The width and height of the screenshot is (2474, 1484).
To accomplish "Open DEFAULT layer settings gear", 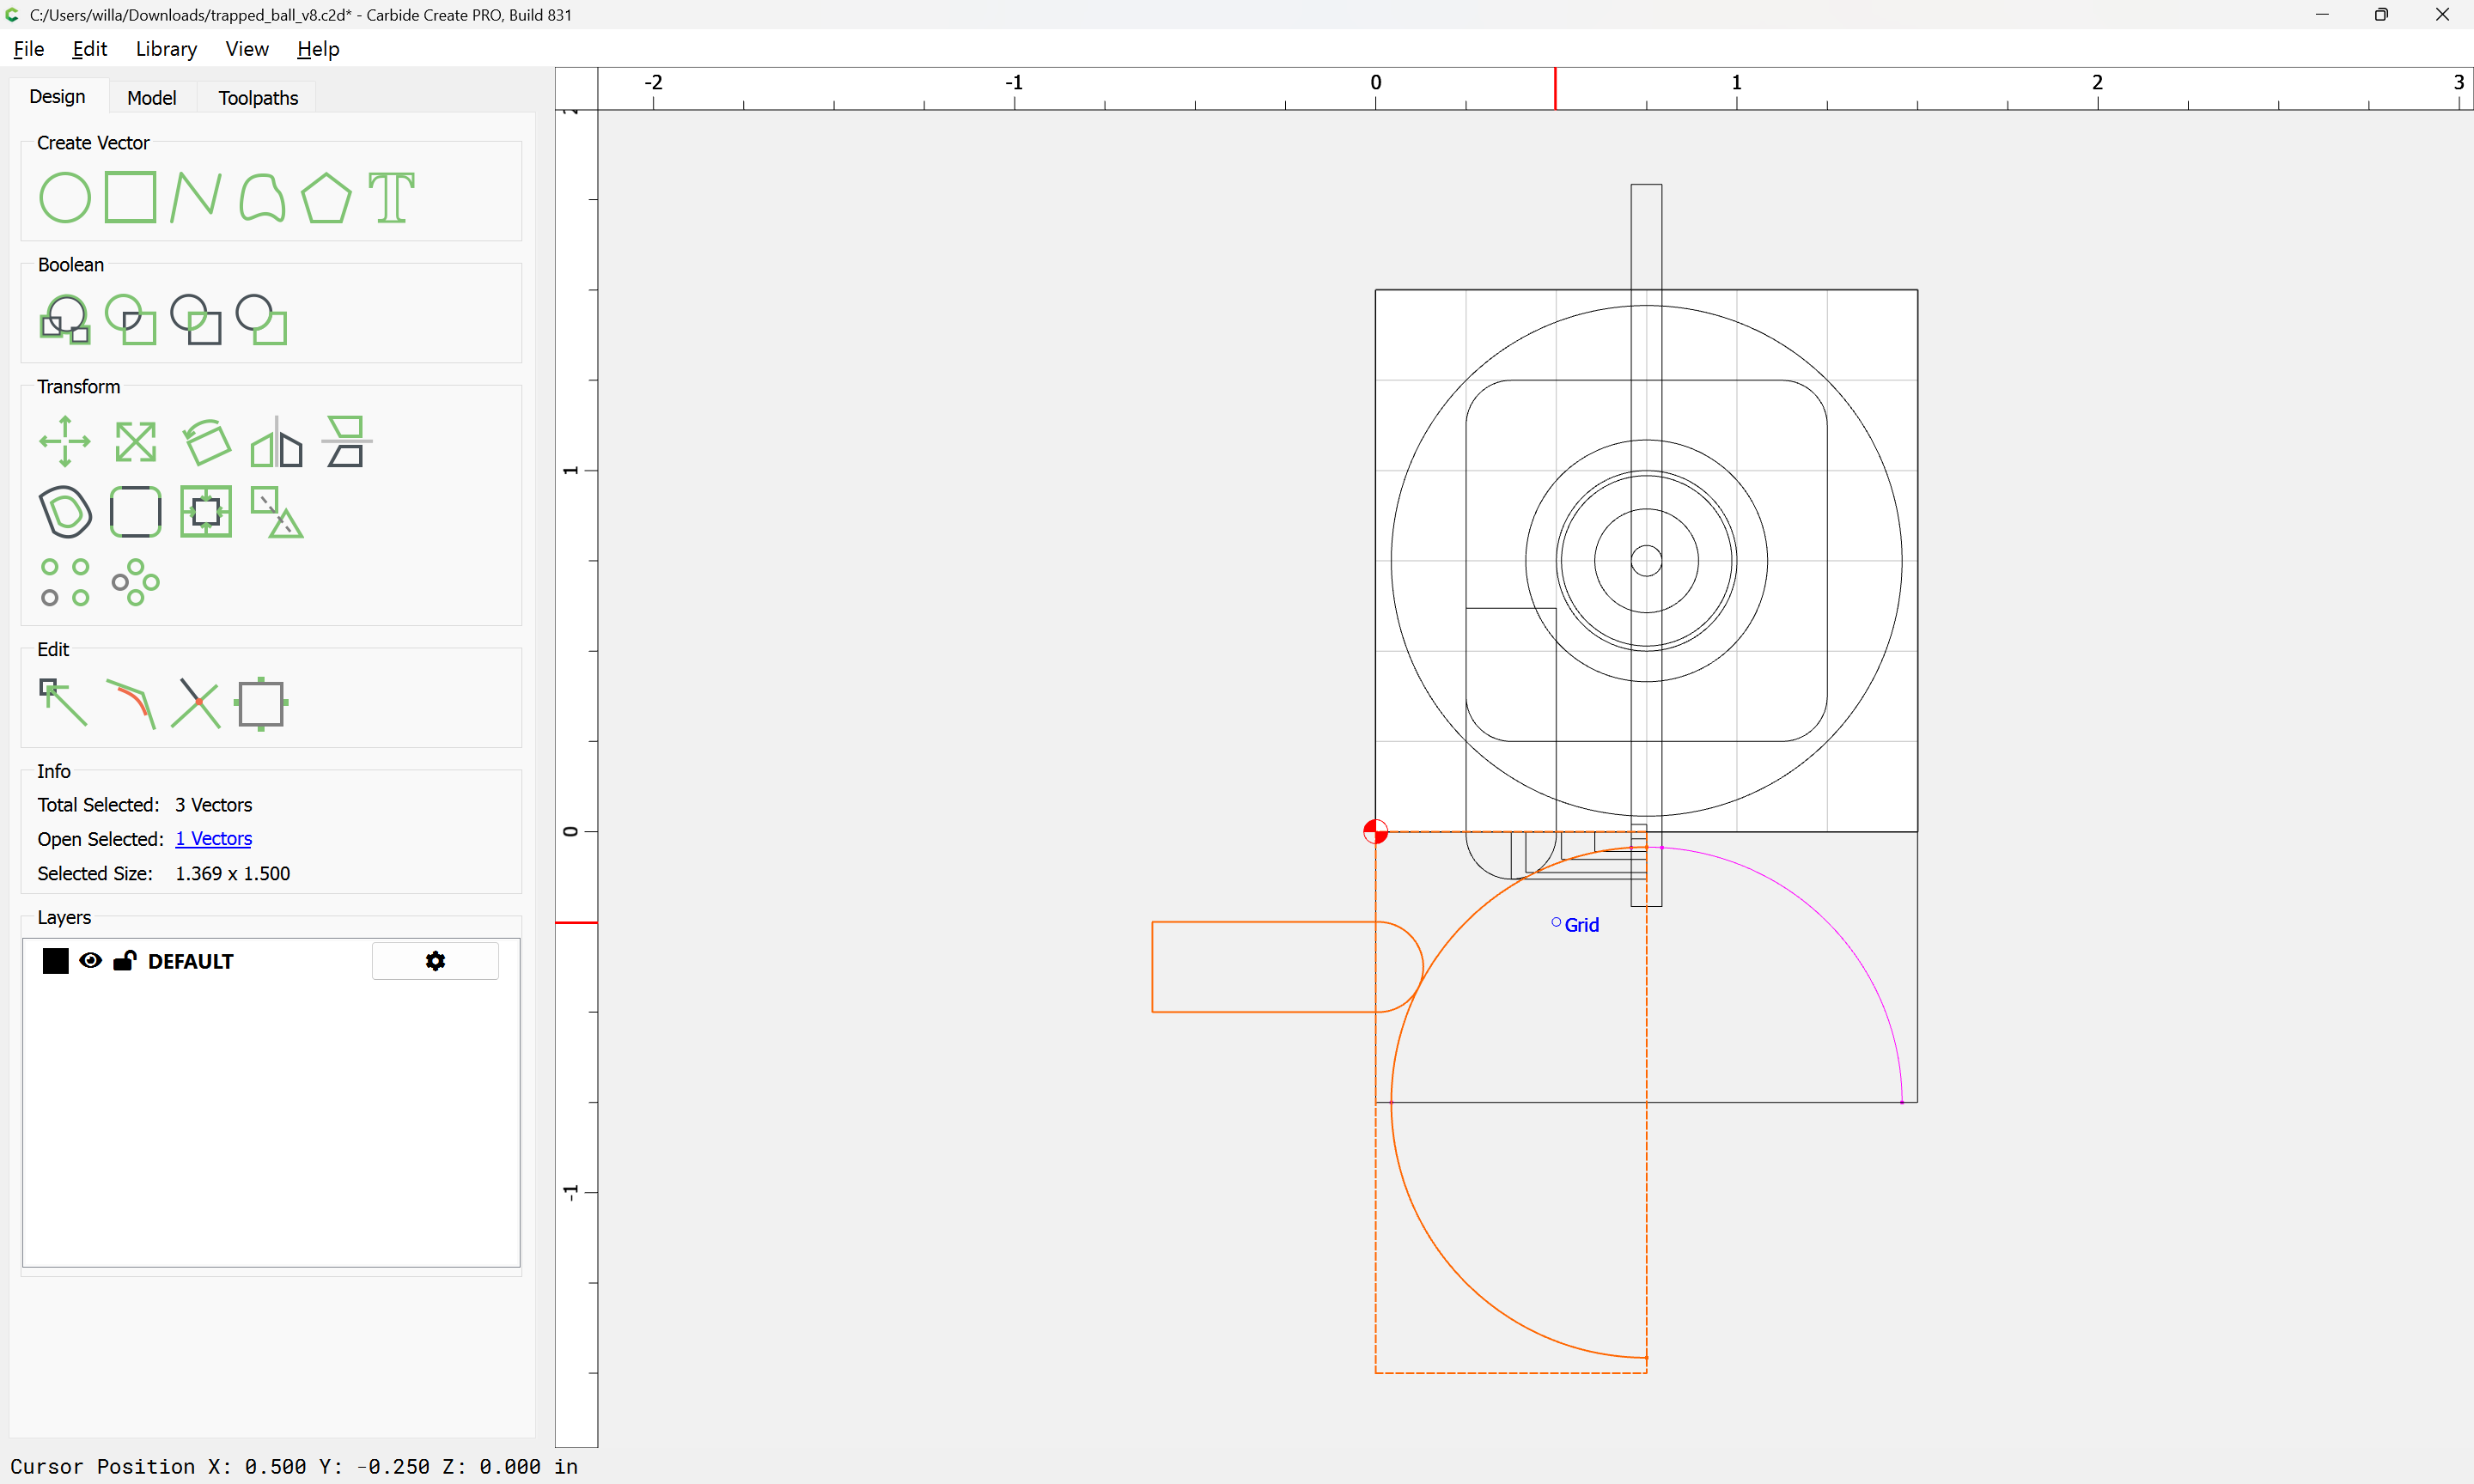I will pyautogui.click(x=435, y=961).
